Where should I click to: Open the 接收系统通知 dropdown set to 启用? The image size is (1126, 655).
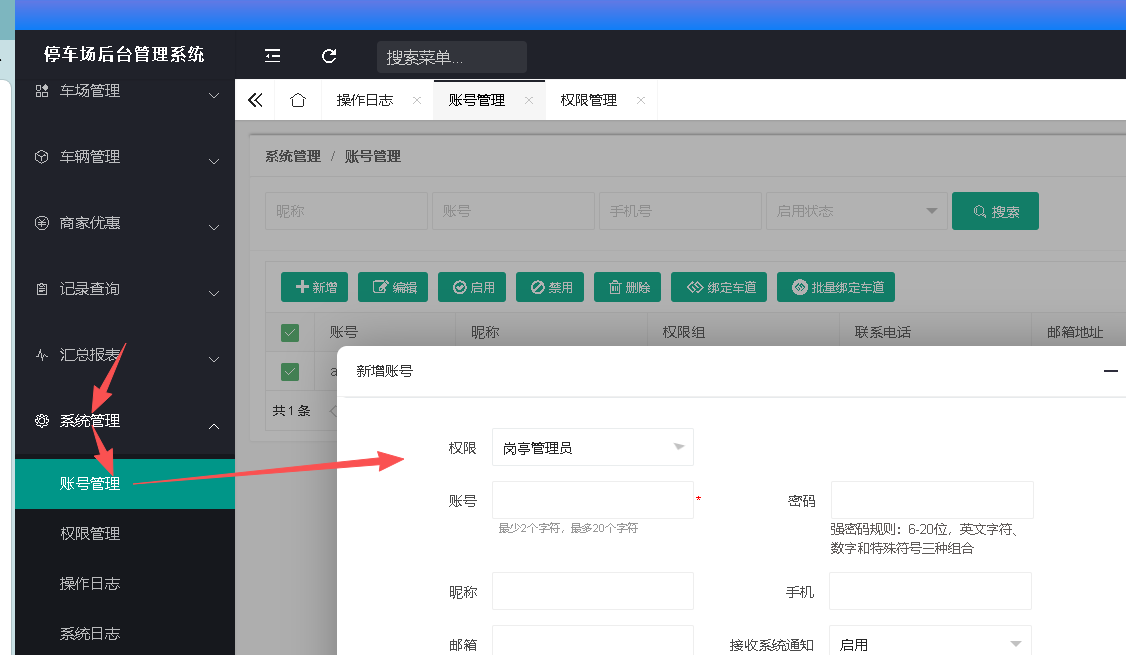(x=930, y=644)
